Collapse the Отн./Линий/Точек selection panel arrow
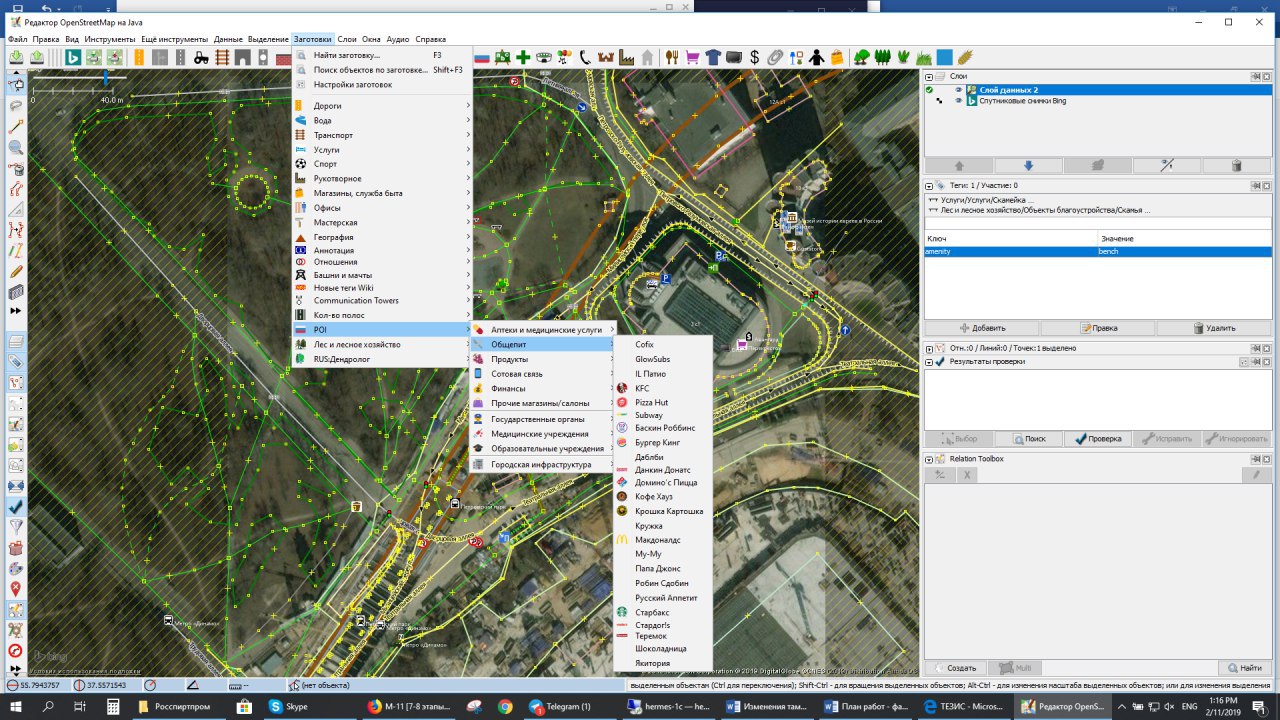 tap(929, 349)
